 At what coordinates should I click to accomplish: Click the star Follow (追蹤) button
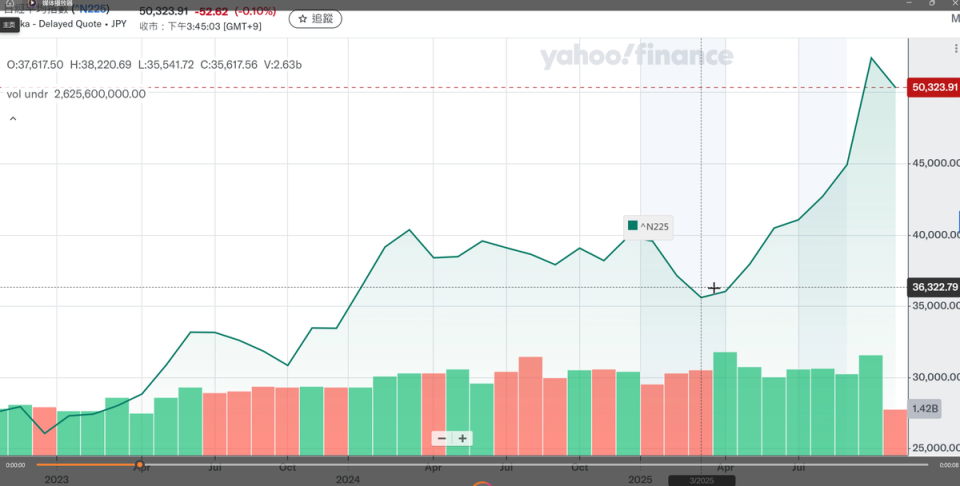315,18
